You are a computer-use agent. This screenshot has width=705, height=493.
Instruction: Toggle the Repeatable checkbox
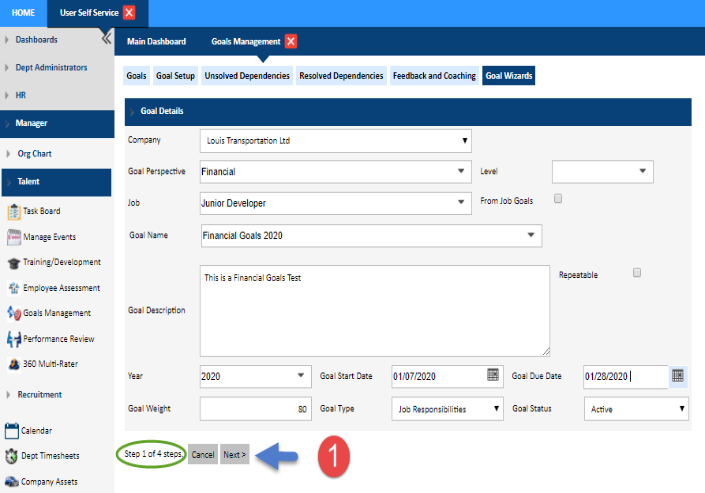637,273
